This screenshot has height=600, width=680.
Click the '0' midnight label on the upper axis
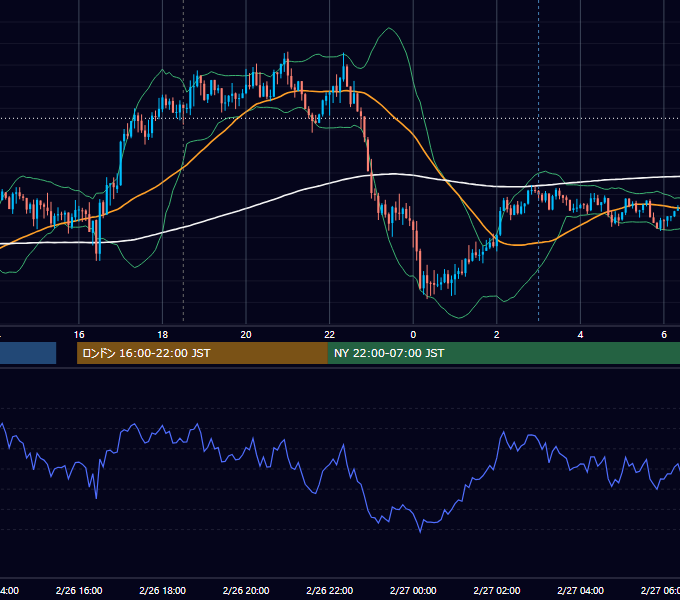point(413,335)
